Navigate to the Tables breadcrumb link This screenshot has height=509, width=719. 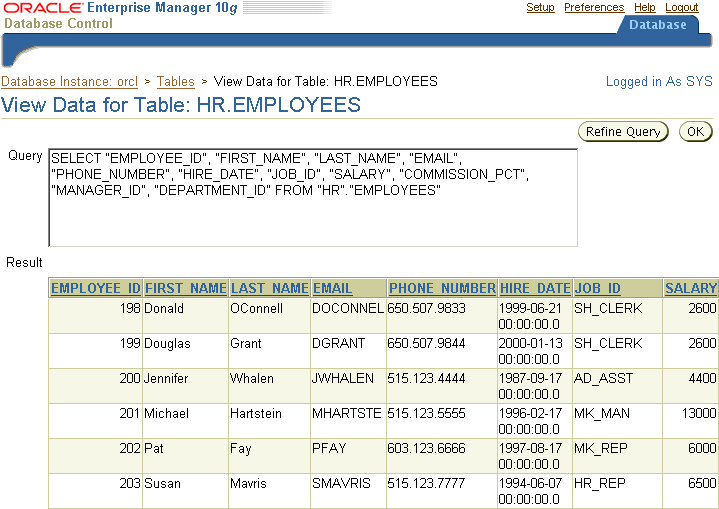click(x=176, y=82)
